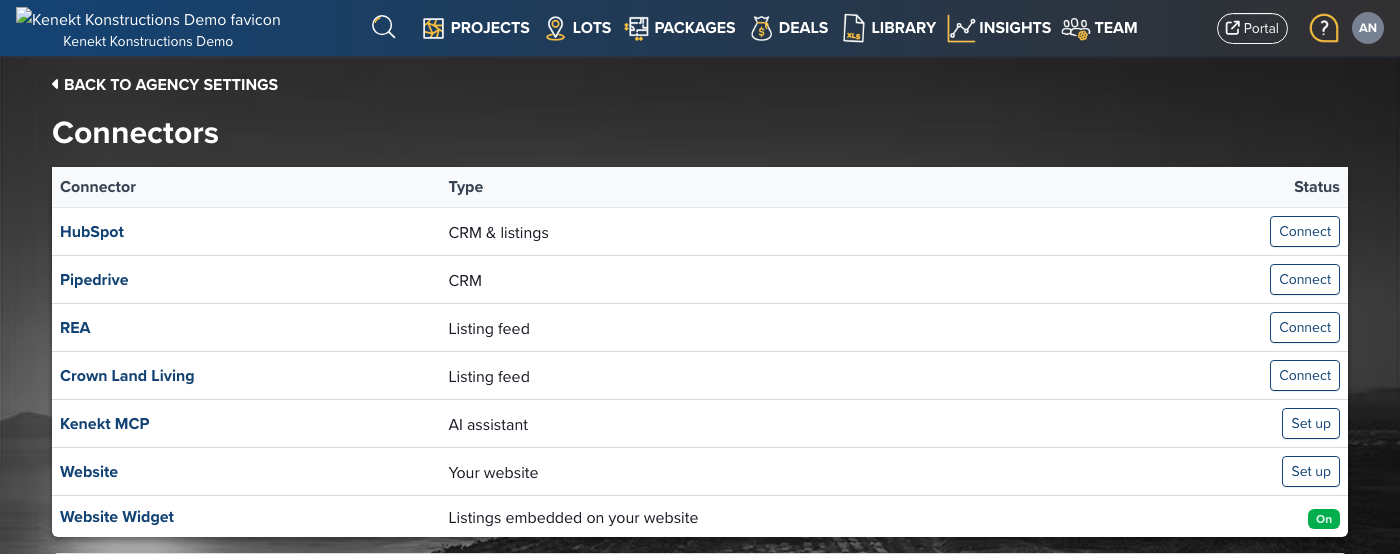This screenshot has height=554, width=1400.
Task: Click Kenekt Konstructions Demo site name
Action: [x=148, y=42]
